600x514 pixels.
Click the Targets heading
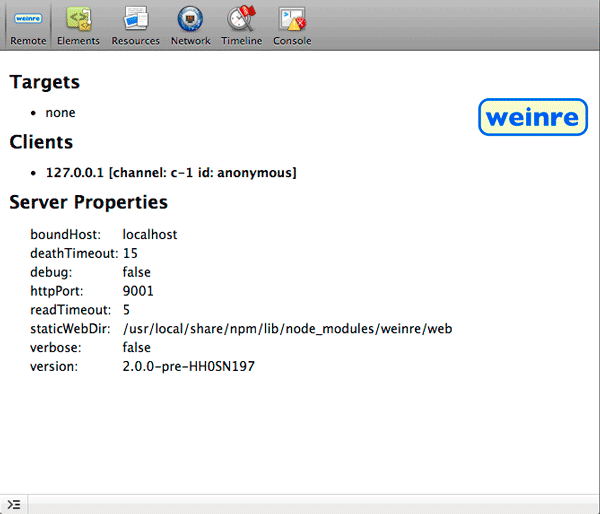pos(44,82)
